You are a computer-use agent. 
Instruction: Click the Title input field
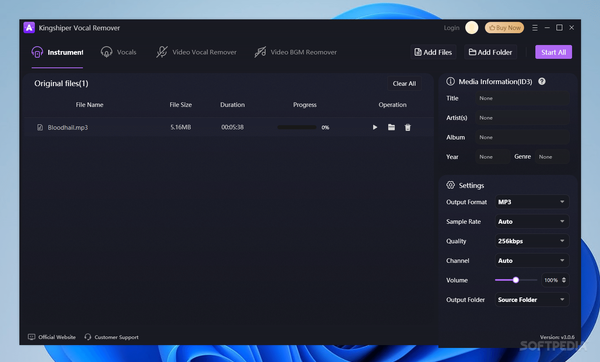tap(522, 98)
